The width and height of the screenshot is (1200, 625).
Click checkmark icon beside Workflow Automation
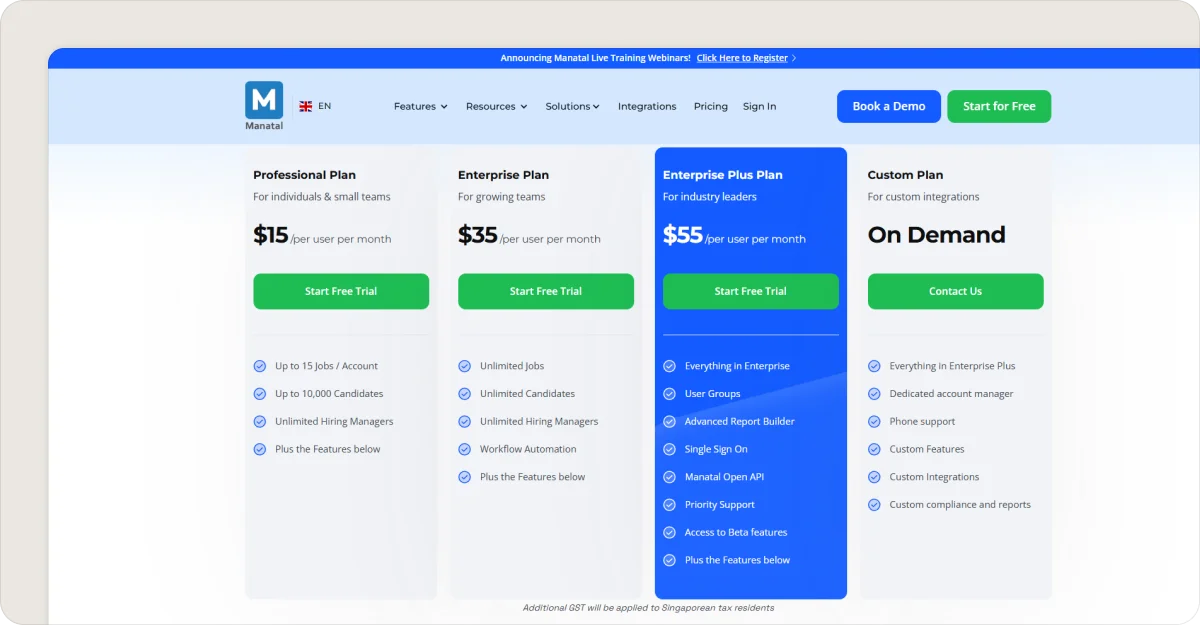click(x=464, y=450)
